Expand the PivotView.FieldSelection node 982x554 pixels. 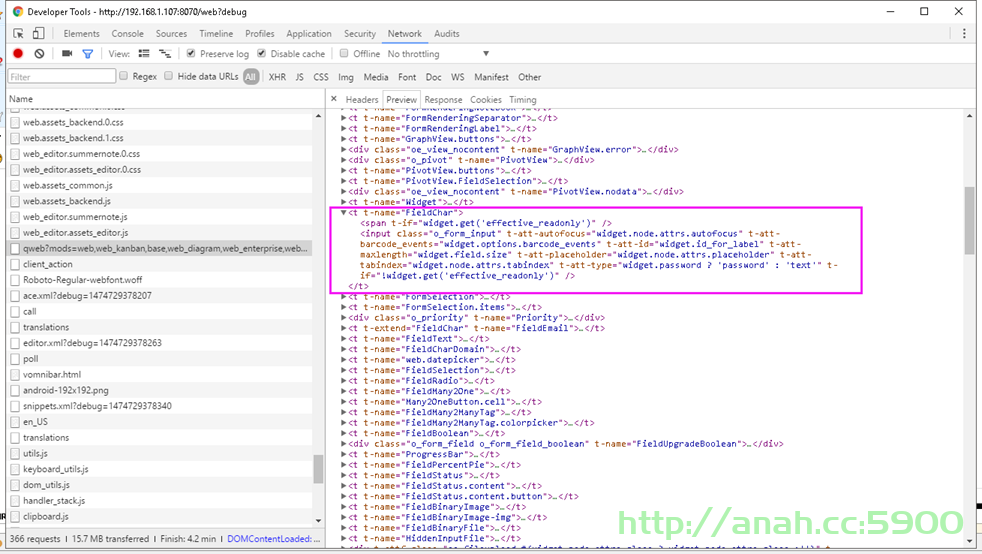point(343,181)
